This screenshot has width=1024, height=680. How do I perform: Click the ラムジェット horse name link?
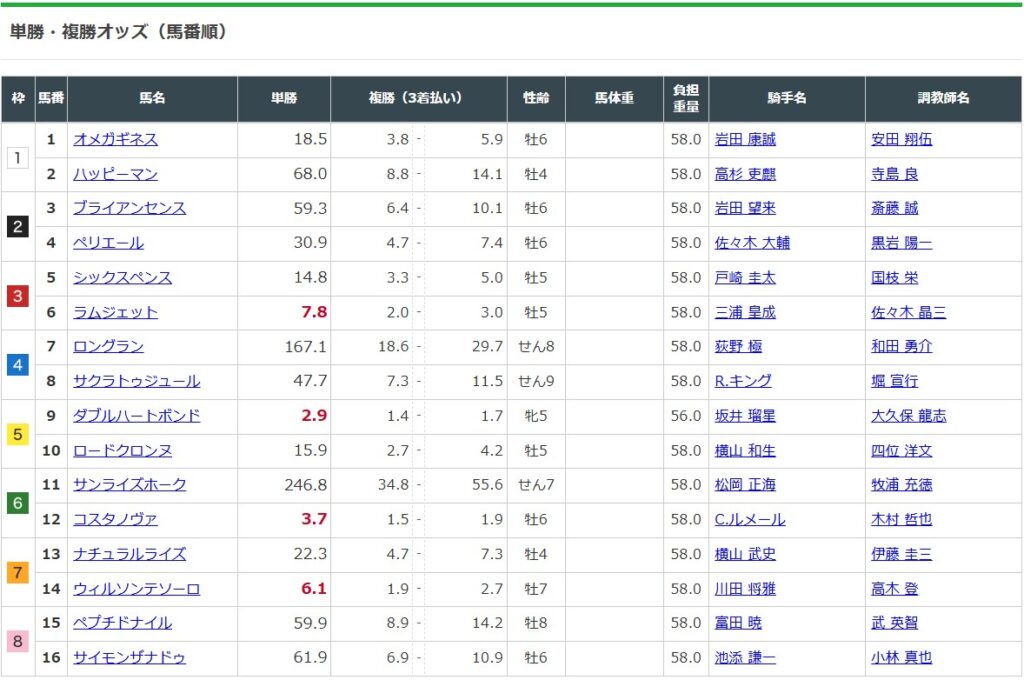(115, 312)
